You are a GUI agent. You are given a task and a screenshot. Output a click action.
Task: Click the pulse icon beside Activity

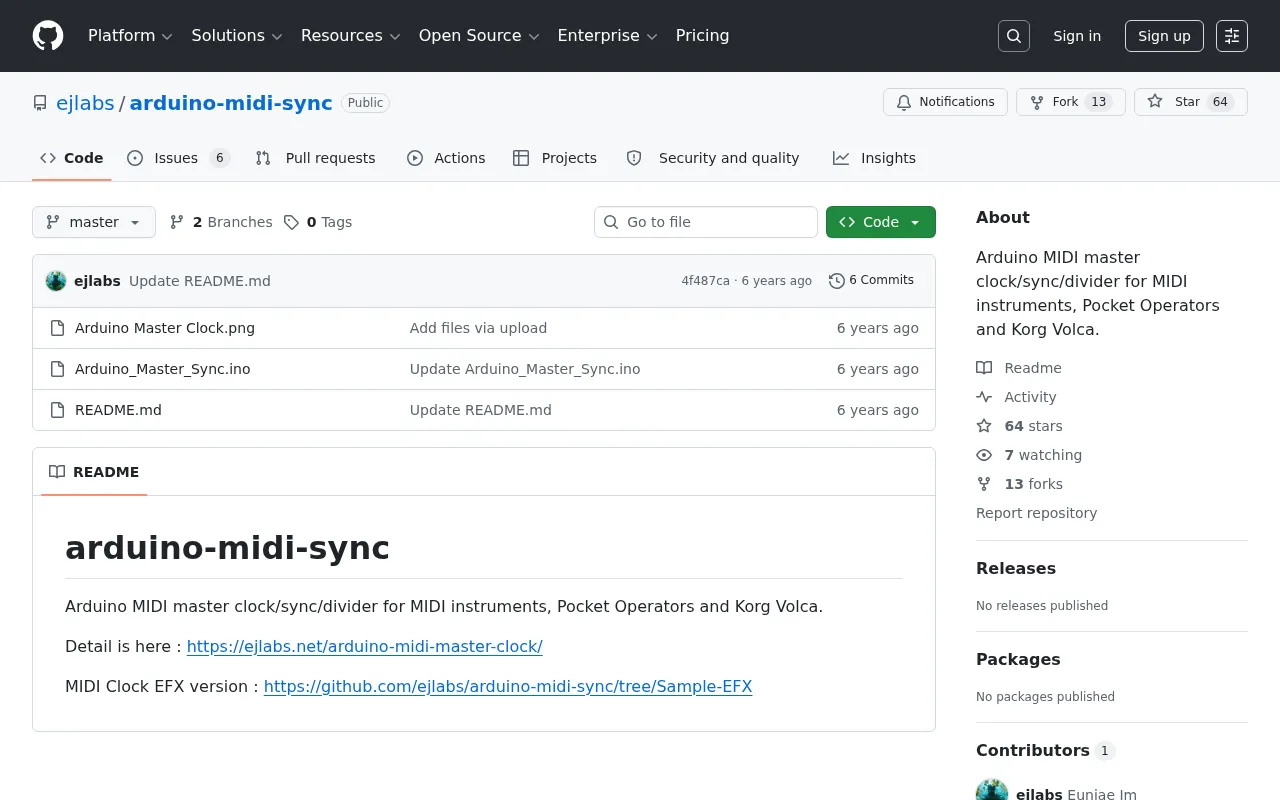tap(984, 397)
